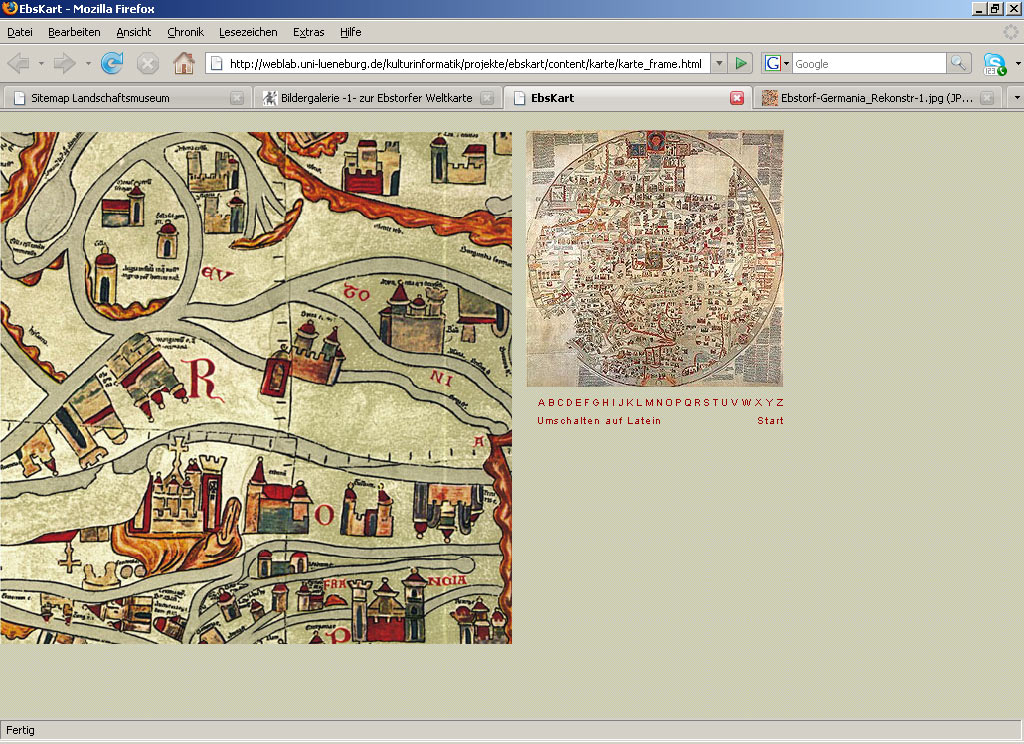This screenshot has width=1024, height=744.
Task: Click index letter P link
Action: (x=678, y=402)
